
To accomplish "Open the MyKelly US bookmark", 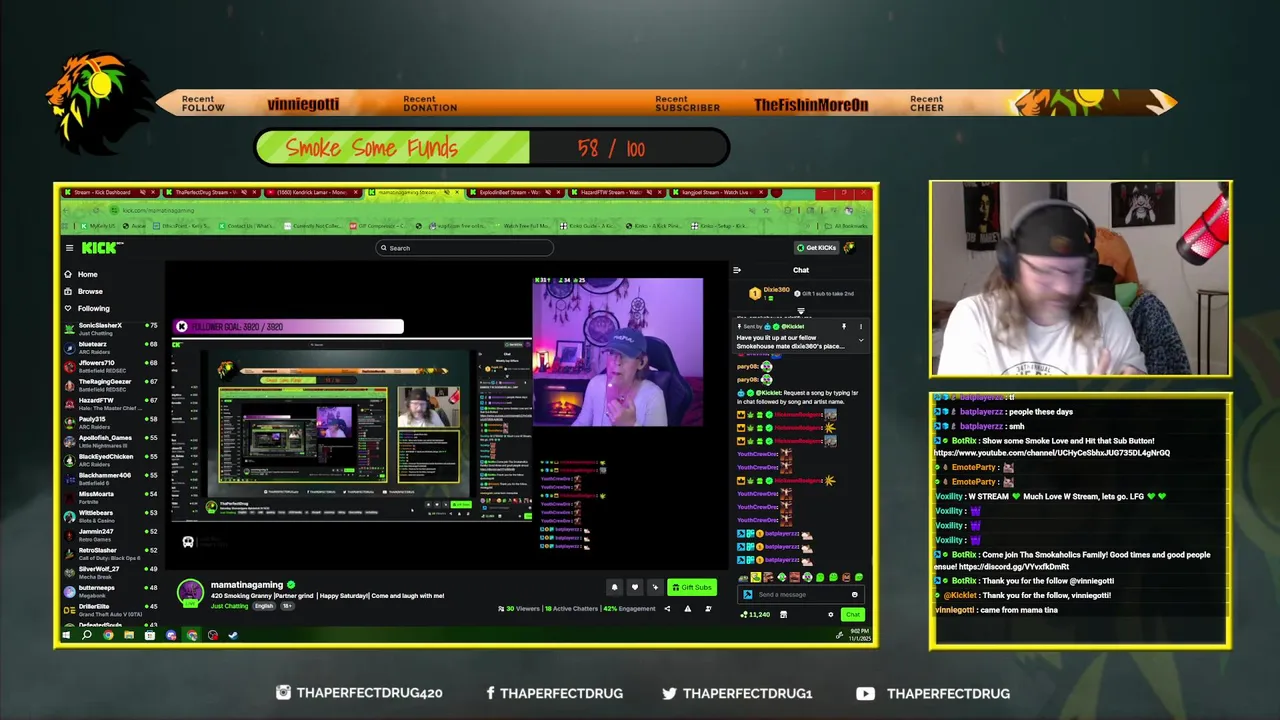I will point(98,226).
